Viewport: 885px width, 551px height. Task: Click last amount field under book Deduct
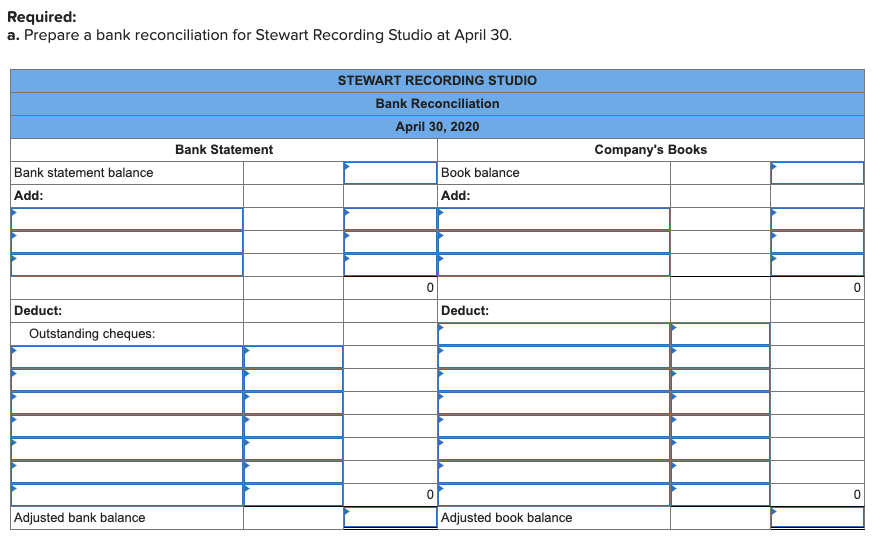(x=720, y=495)
